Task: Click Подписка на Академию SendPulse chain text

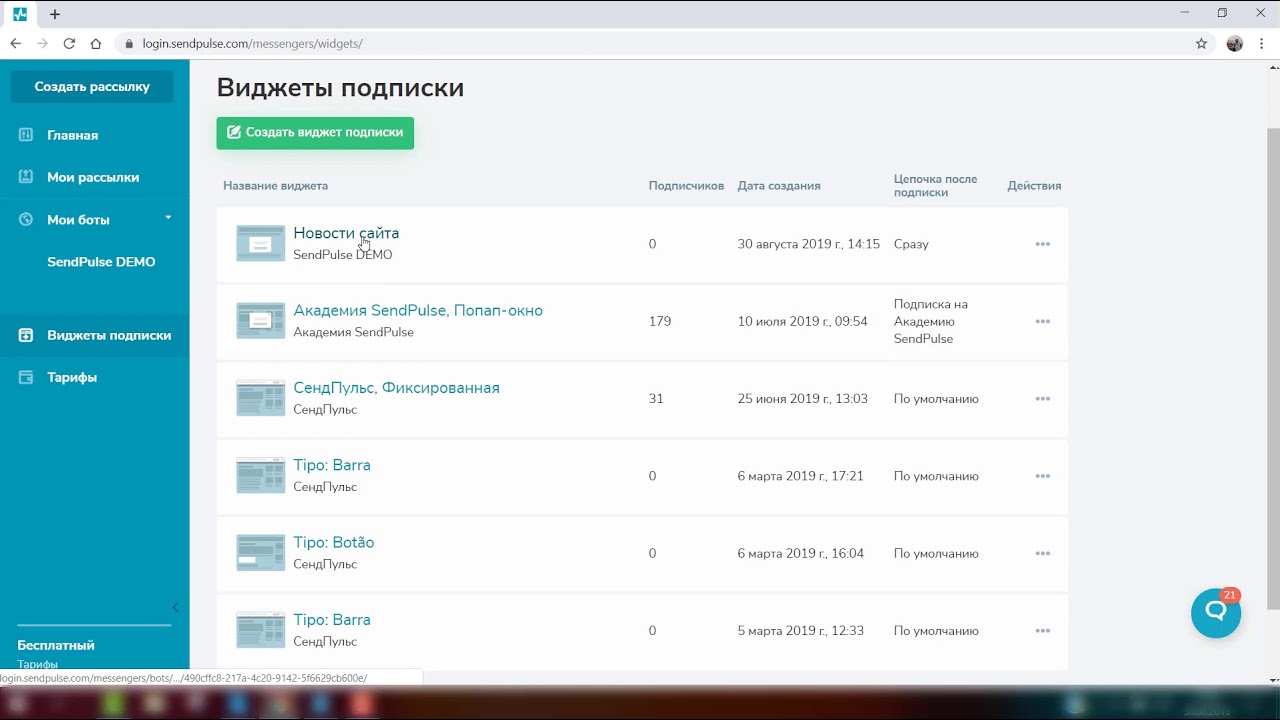Action: pos(931,321)
